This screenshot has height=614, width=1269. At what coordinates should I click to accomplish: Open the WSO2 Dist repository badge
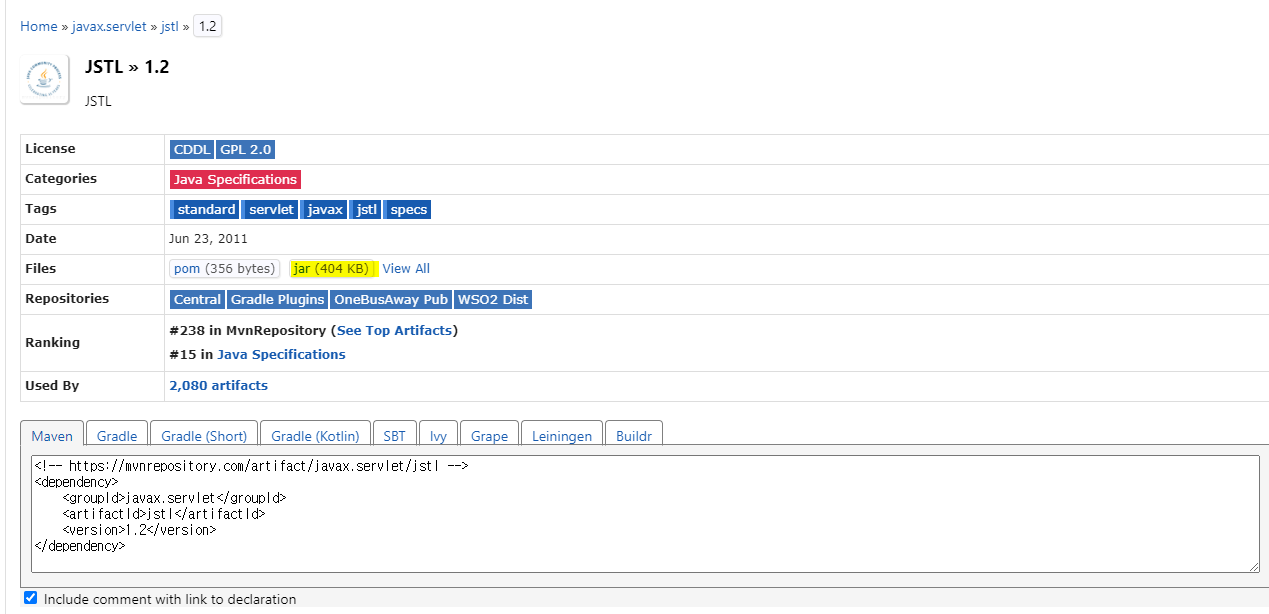pos(493,299)
